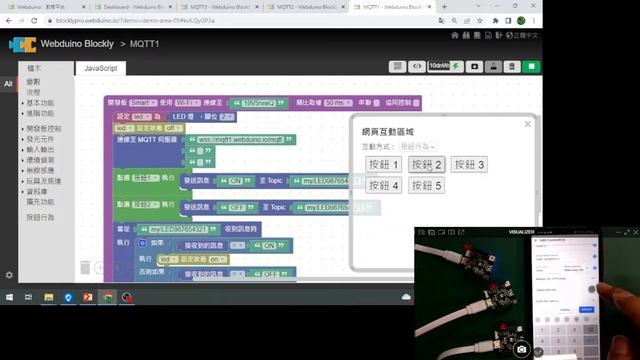Open the WiFi connection dropdown in block
The height and width of the screenshot is (360, 640).
tap(188, 102)
